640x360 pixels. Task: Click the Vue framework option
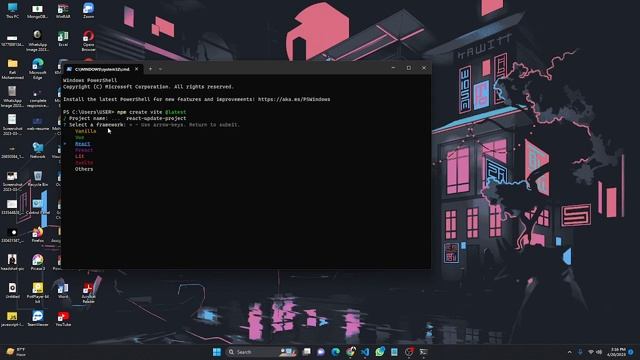coord(80,138)
